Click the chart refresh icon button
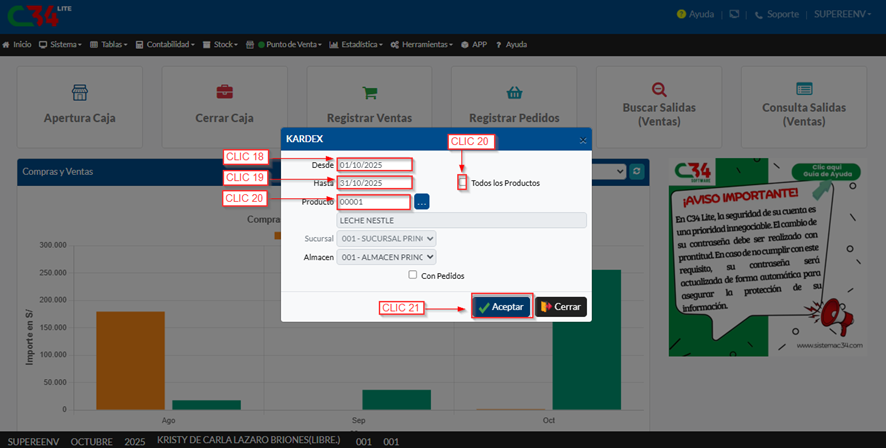886x448 pixels. pos(637,172)
